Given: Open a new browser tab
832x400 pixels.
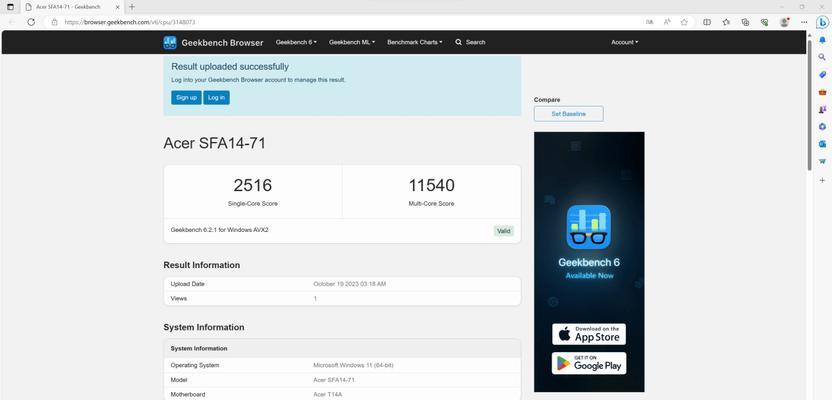Looking at the screenshot, I should [x=132, y=7].
